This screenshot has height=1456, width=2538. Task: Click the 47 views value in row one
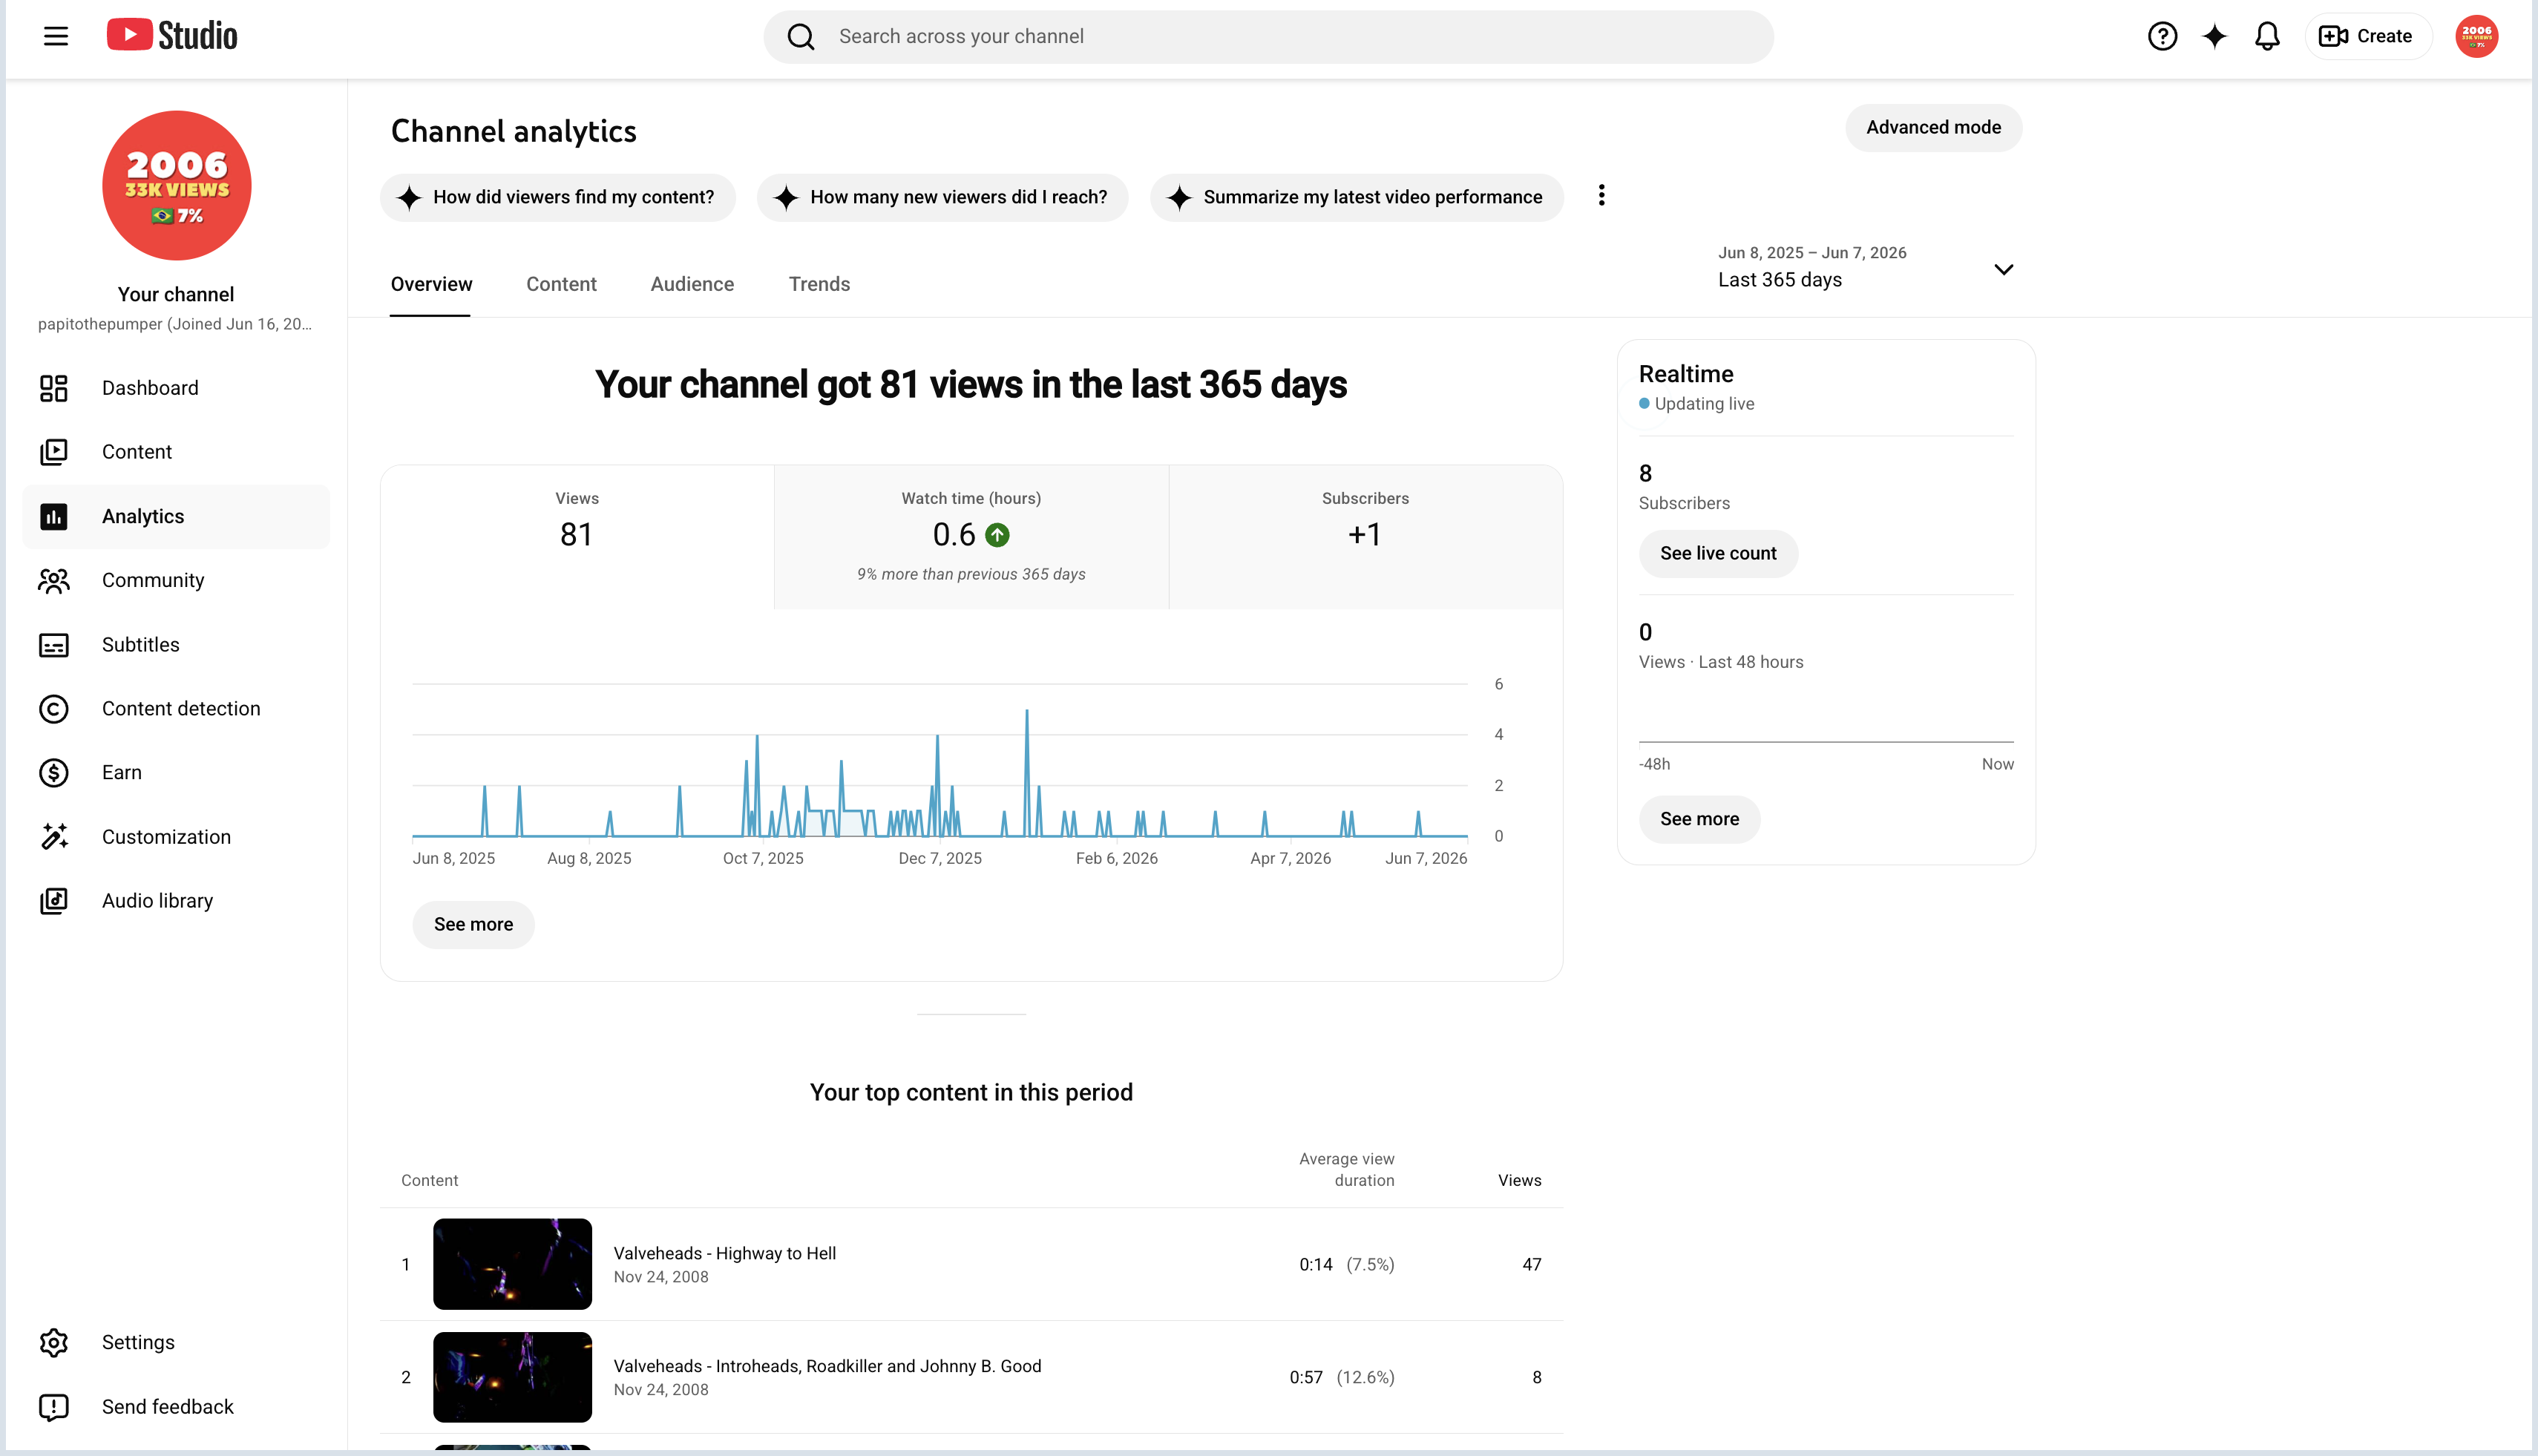point(1531,1265)
